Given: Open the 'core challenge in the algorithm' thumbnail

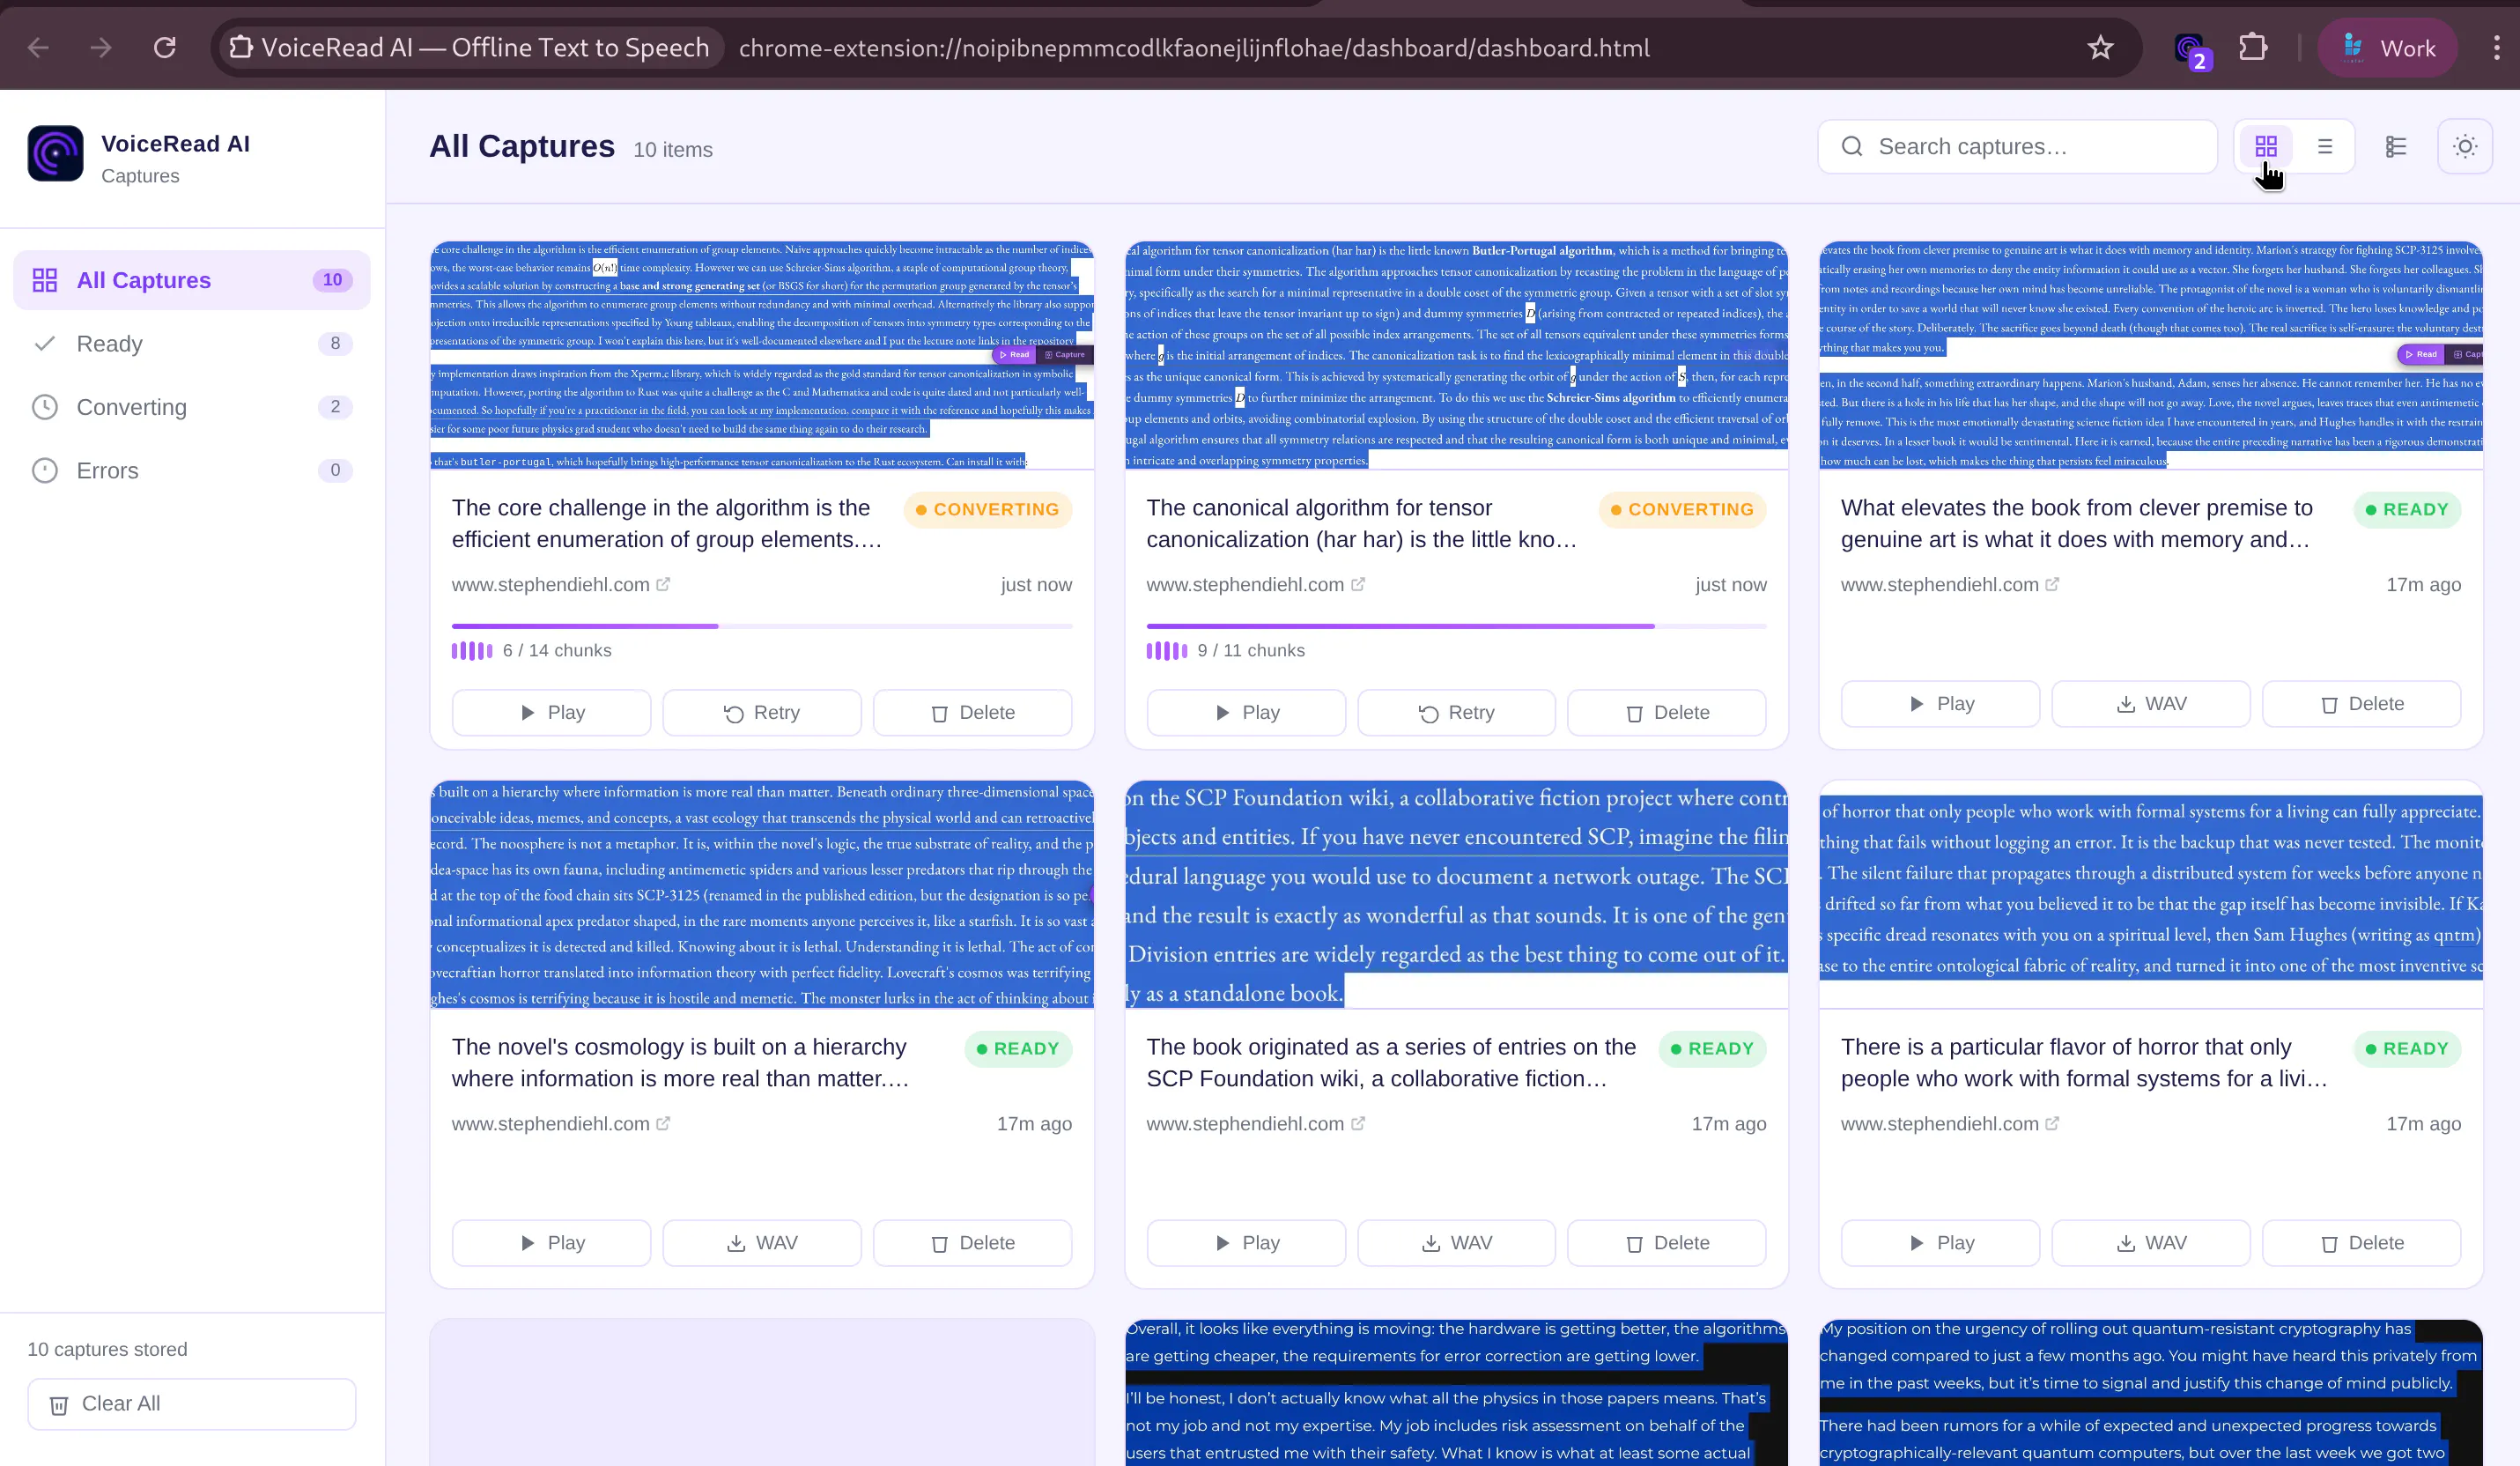Looking at the screenshot, I should click(762, 355).
